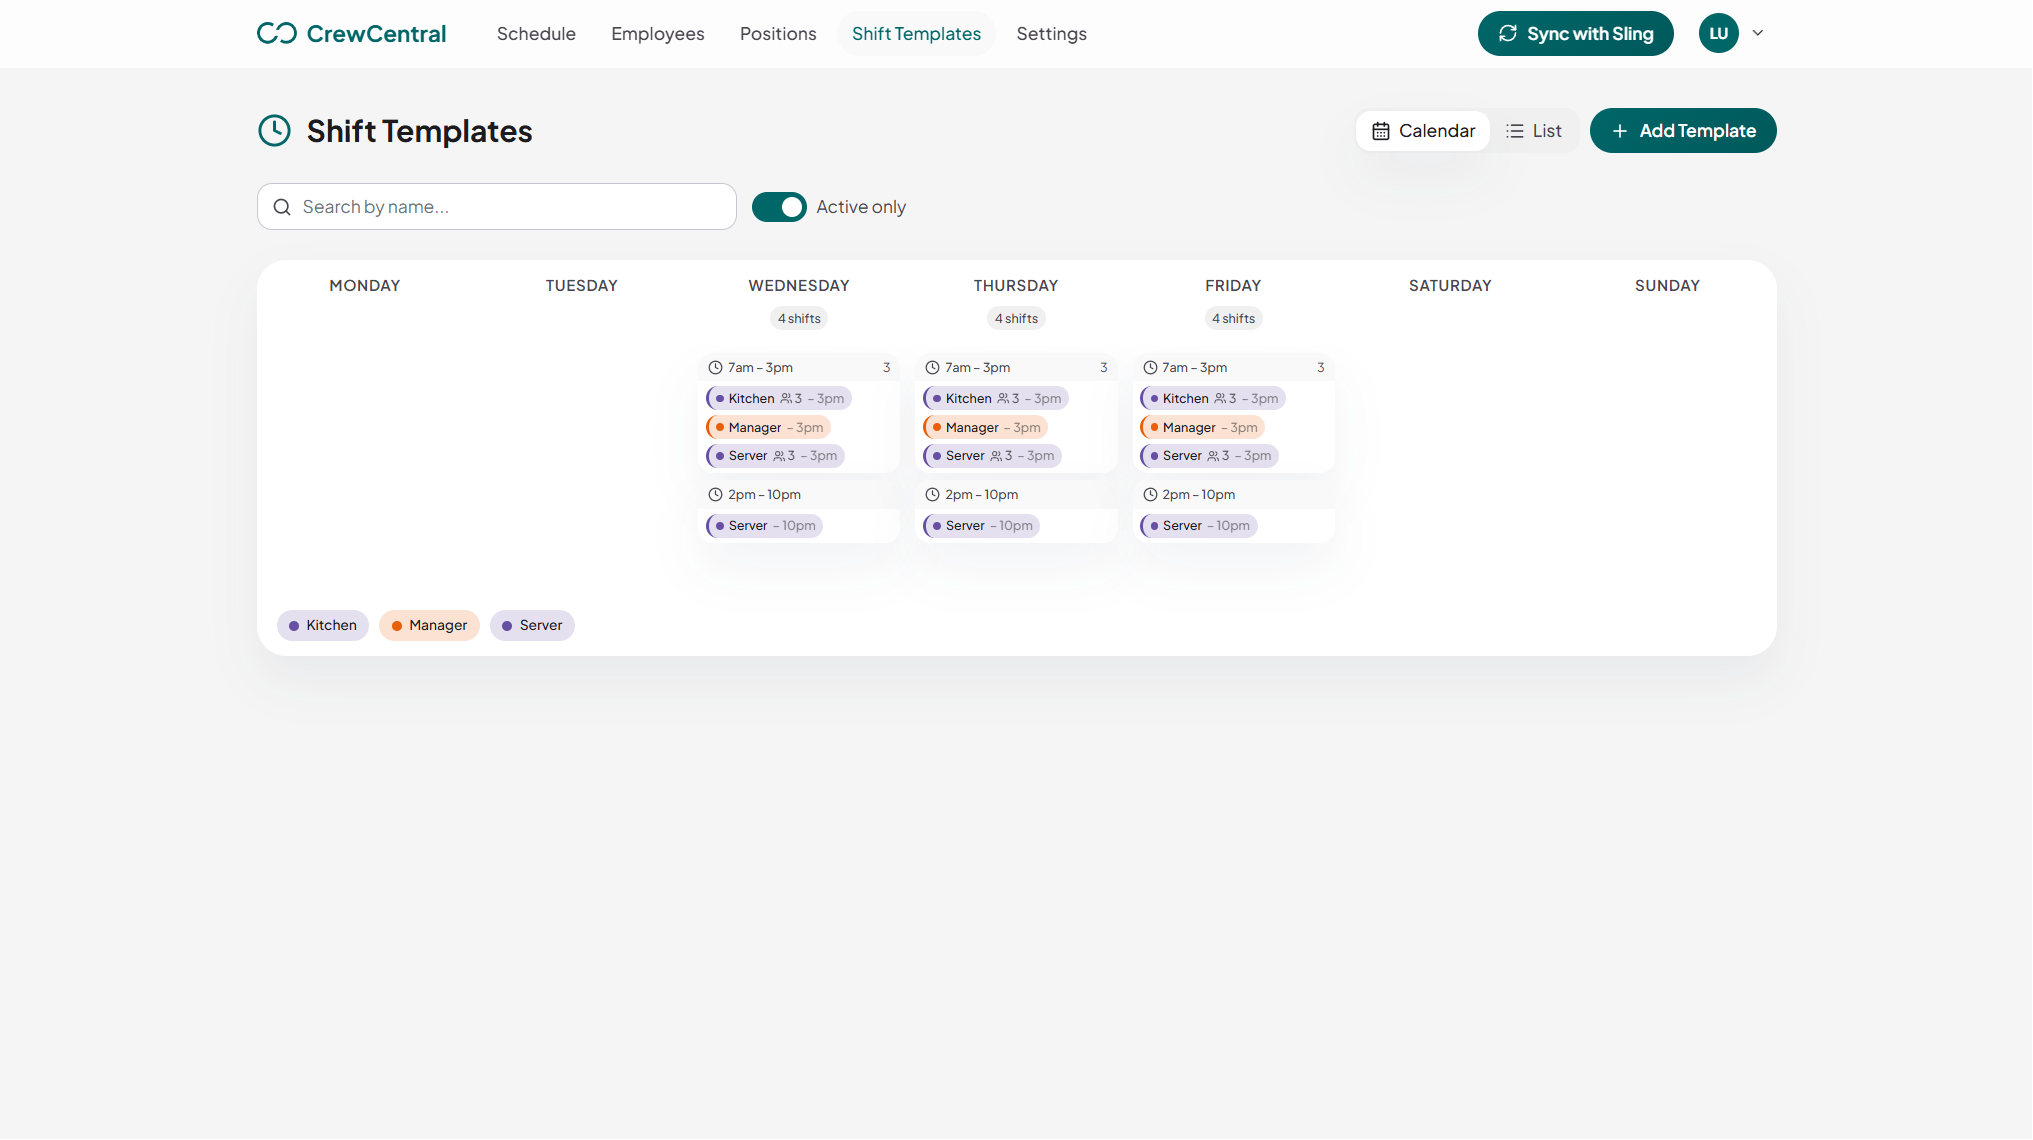This screenshot has height=1140, width=2033.
Task: Click the sync arrows icon on Sync with Sling
Action: tap(1508, 33)
